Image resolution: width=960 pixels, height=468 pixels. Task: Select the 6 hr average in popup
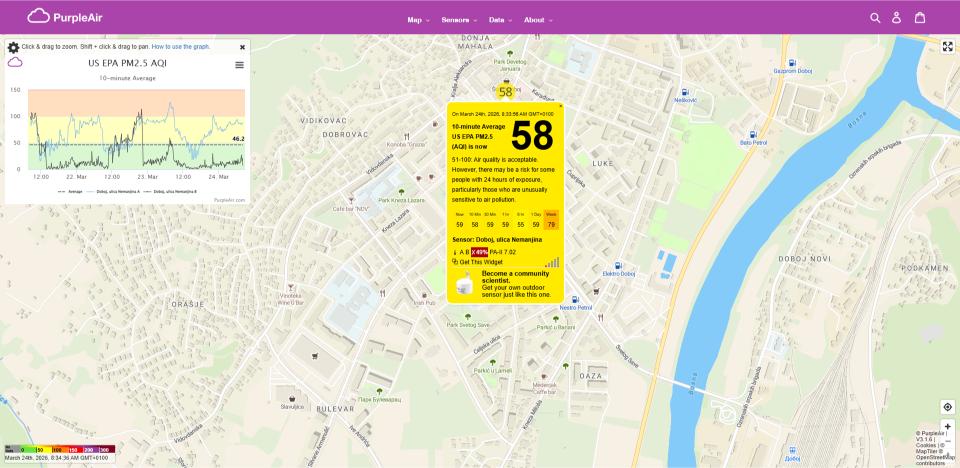(x=520, y=221)
